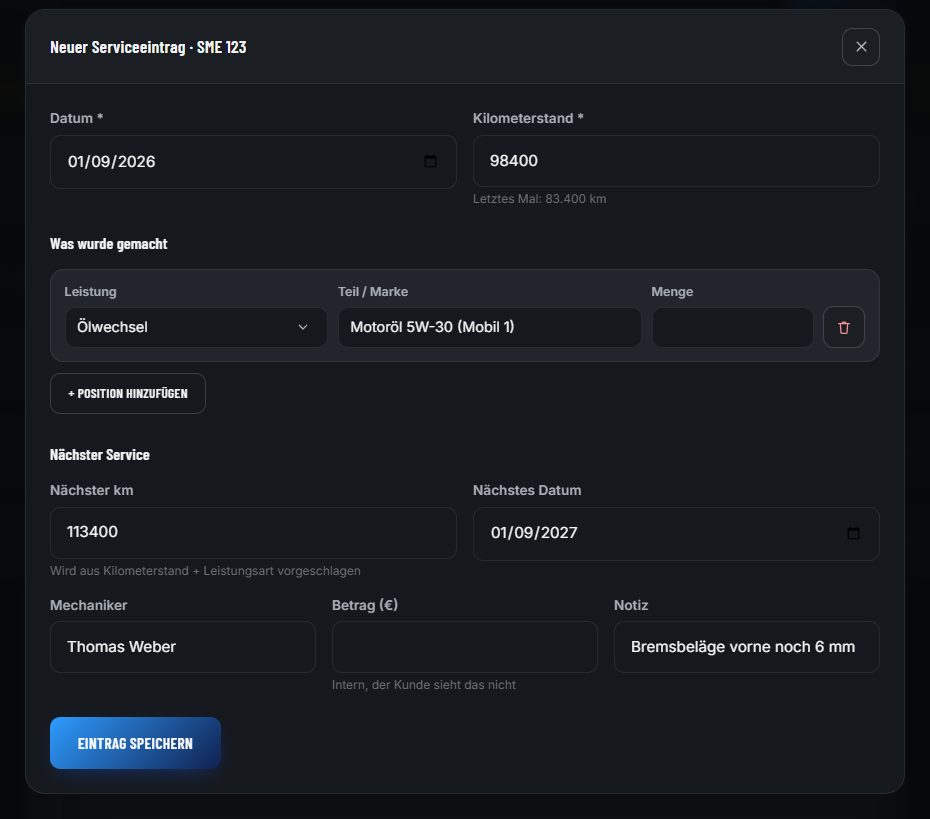The width and height of the screenshot is (930, 819).
Task: Open calendar picker in Datum field
Action: [x=430, y=161]
